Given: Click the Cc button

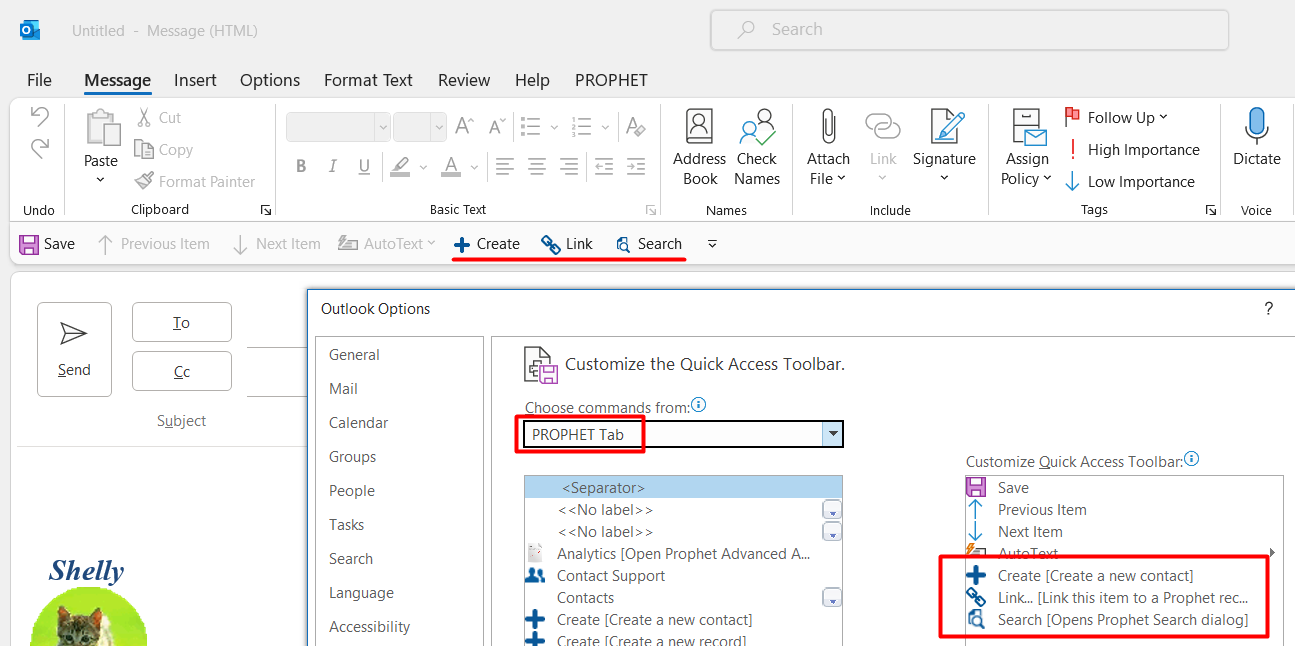Looking at the screenshot, I should point(181,371).
